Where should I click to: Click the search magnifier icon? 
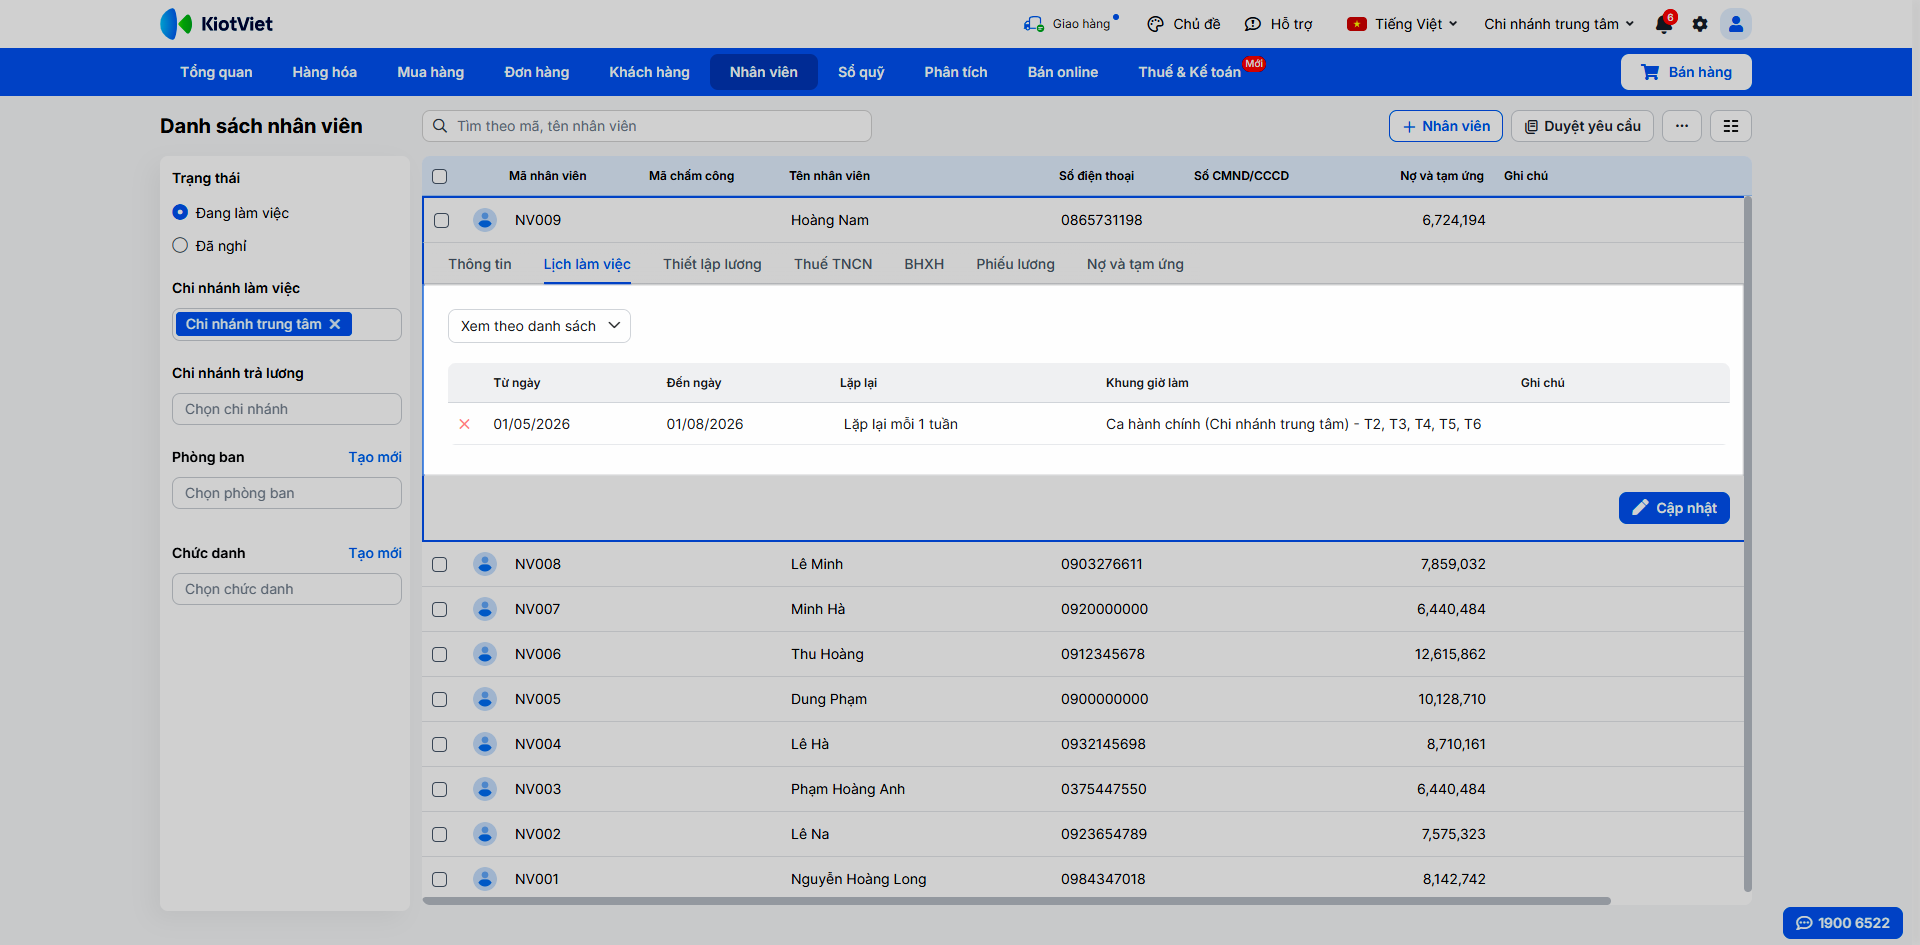[440, 126]
